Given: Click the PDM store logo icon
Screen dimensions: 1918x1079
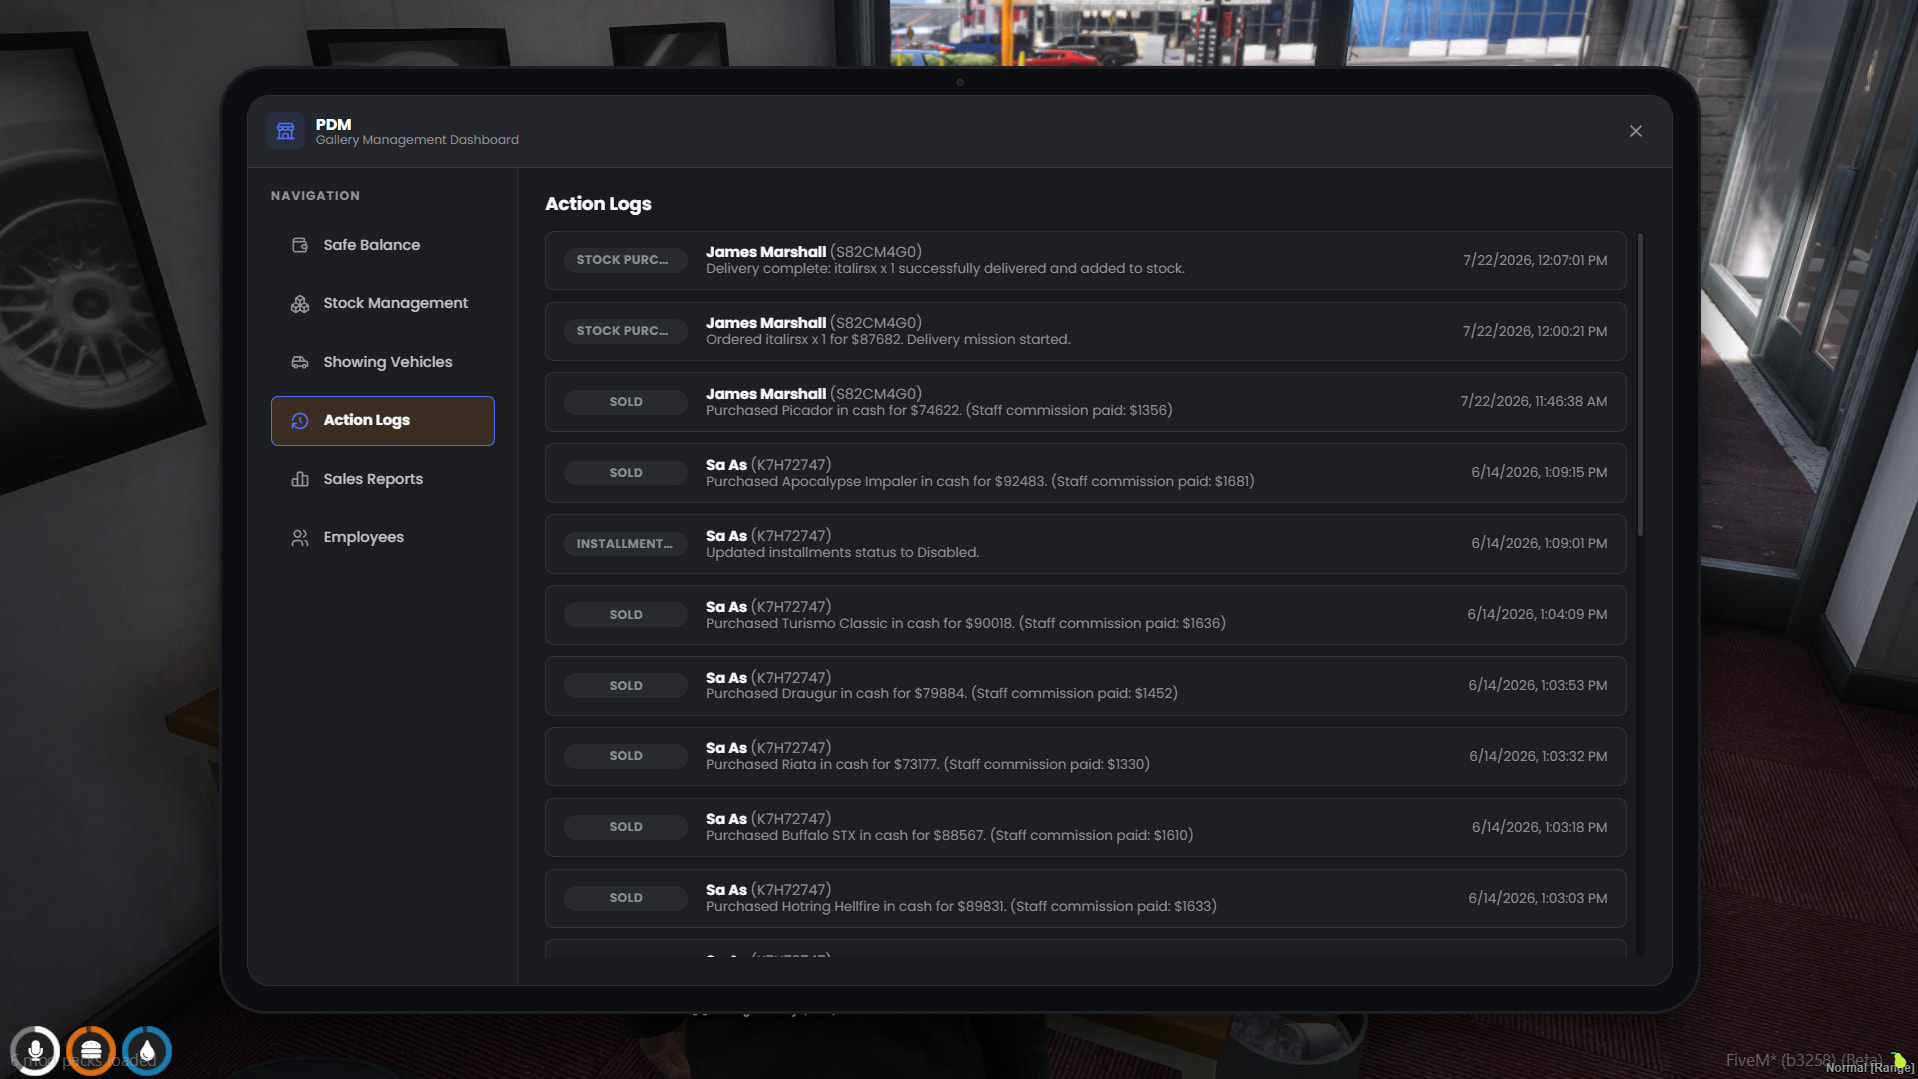Looking at the screenshot, I should point(285,131).
